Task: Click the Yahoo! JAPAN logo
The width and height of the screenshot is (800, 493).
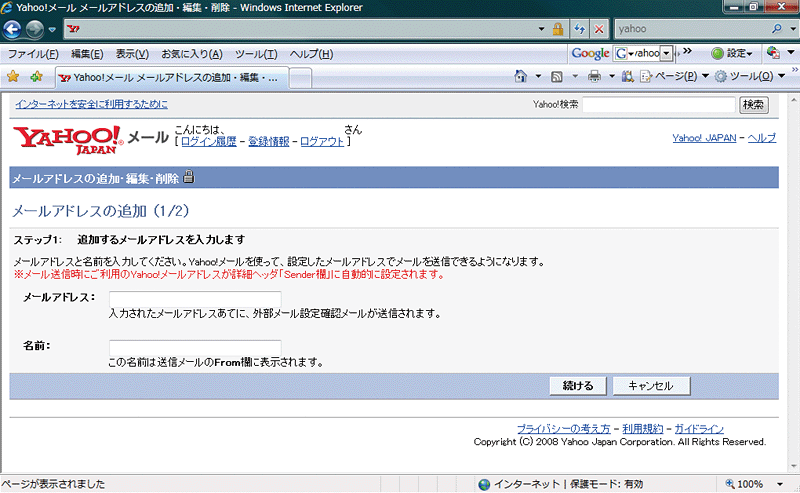Action: click(x=68, y=139)
